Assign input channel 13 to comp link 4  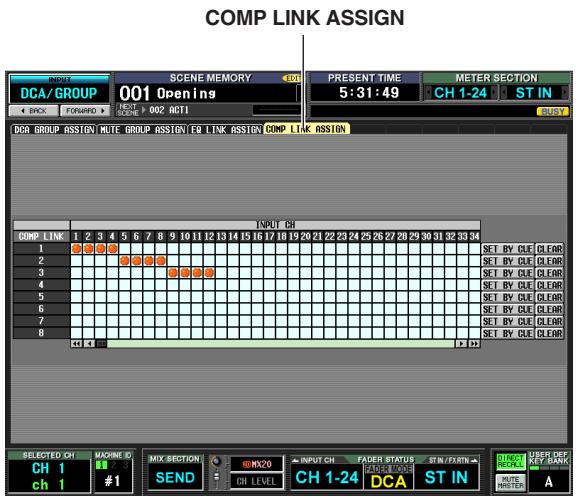pos(221,285)
